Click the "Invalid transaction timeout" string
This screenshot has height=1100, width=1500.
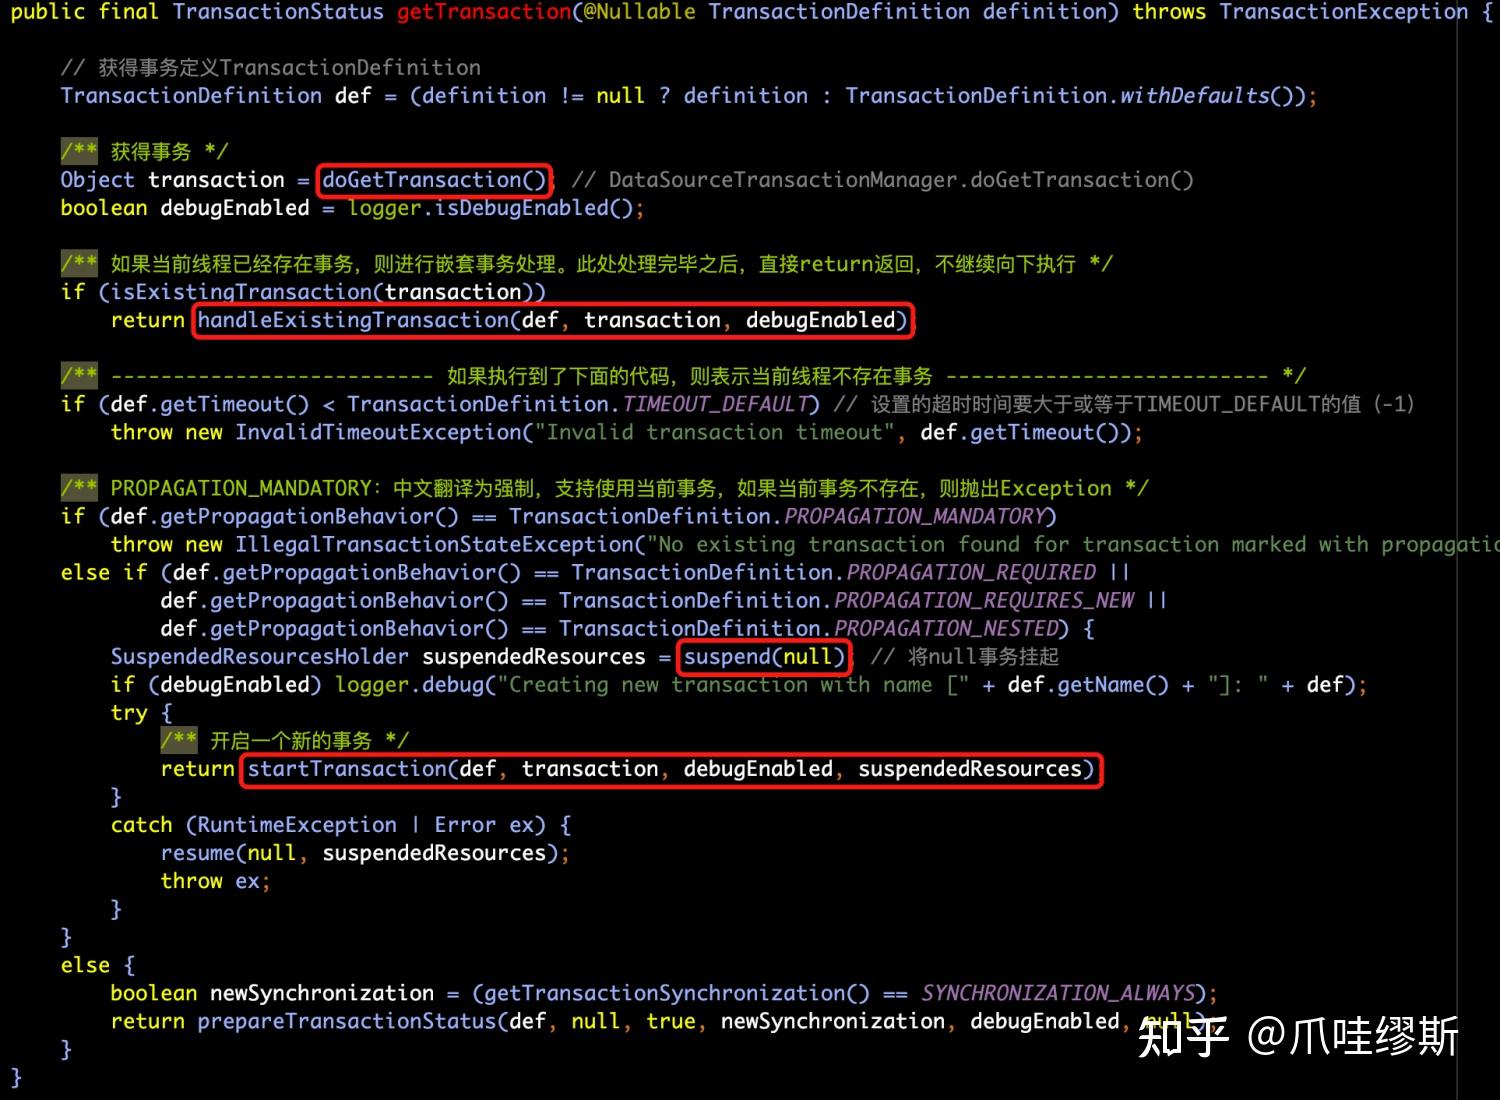pos(714,432)
